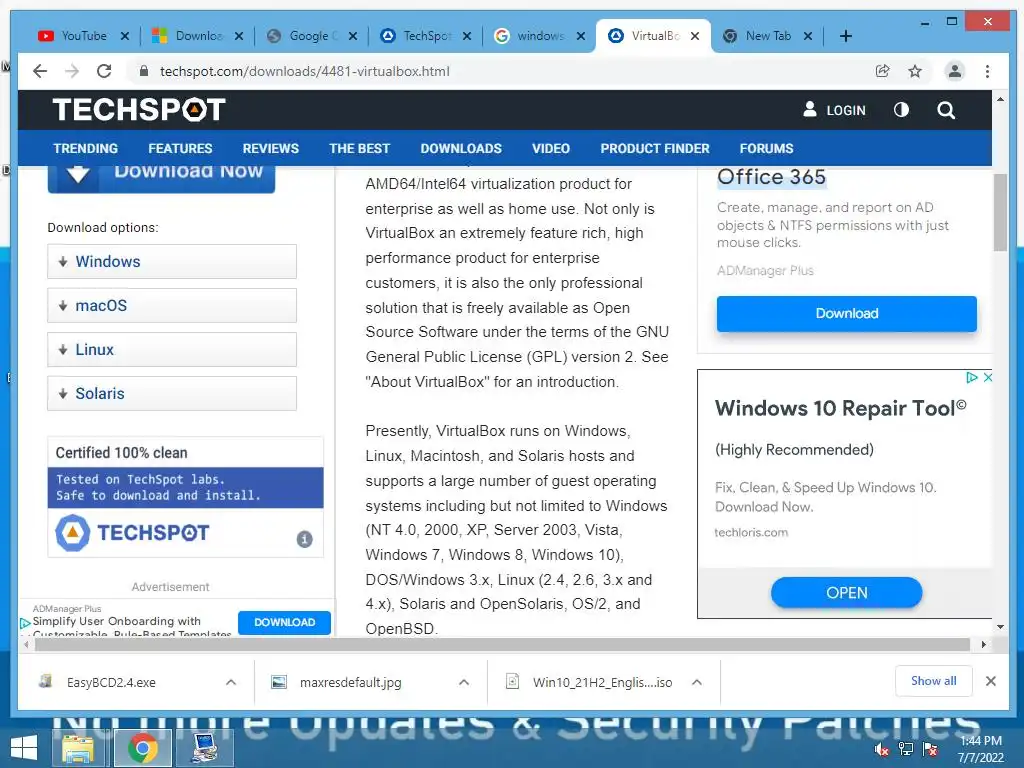
Task: Choose the Windows download option
Action: [x=172, y=261]
